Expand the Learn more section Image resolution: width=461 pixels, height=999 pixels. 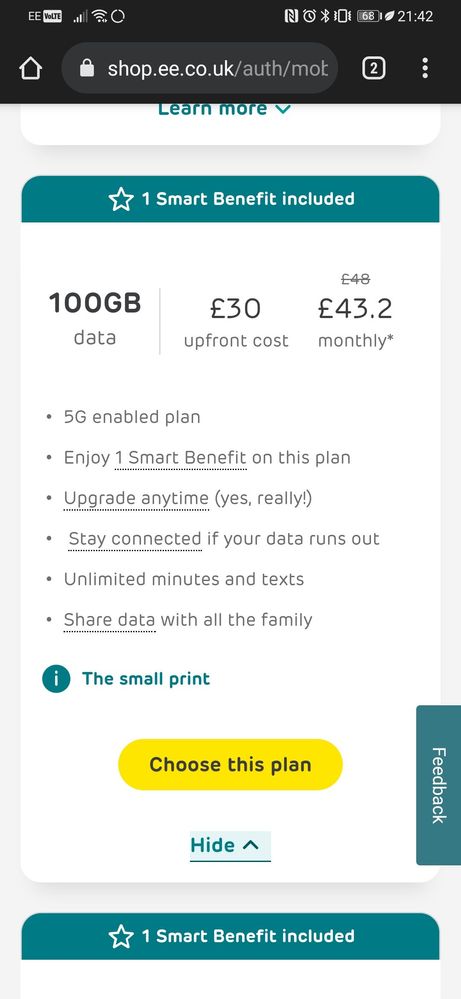point(224,109)
